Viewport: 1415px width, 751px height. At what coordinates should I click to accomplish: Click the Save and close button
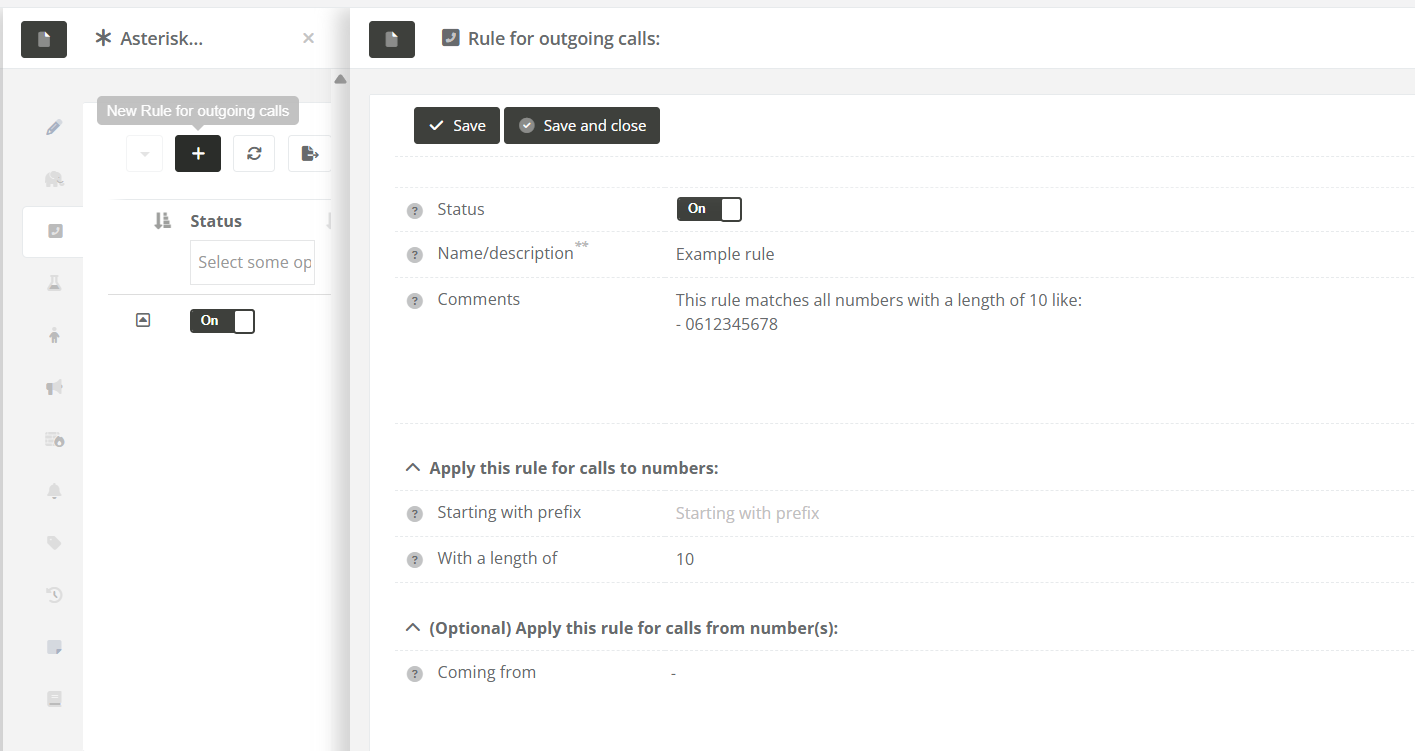pos(582,126)
